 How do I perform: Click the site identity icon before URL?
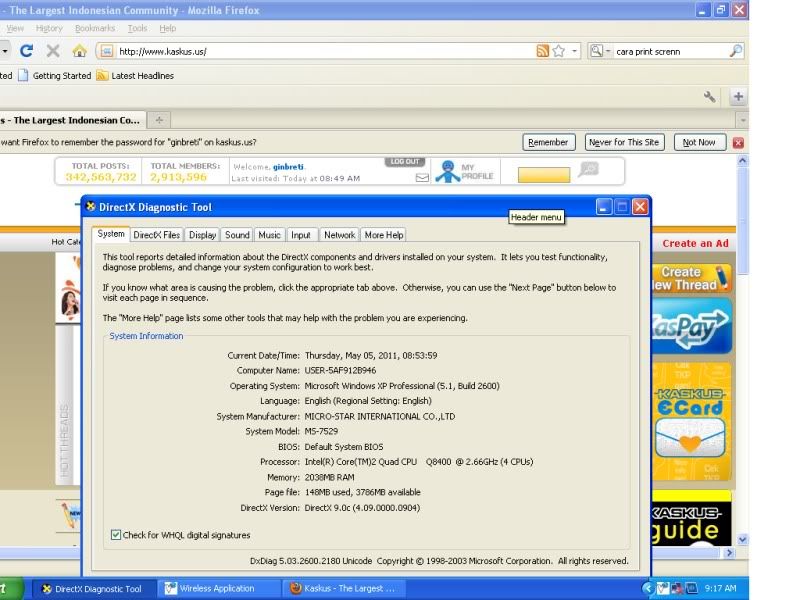(x=106, y=51)
